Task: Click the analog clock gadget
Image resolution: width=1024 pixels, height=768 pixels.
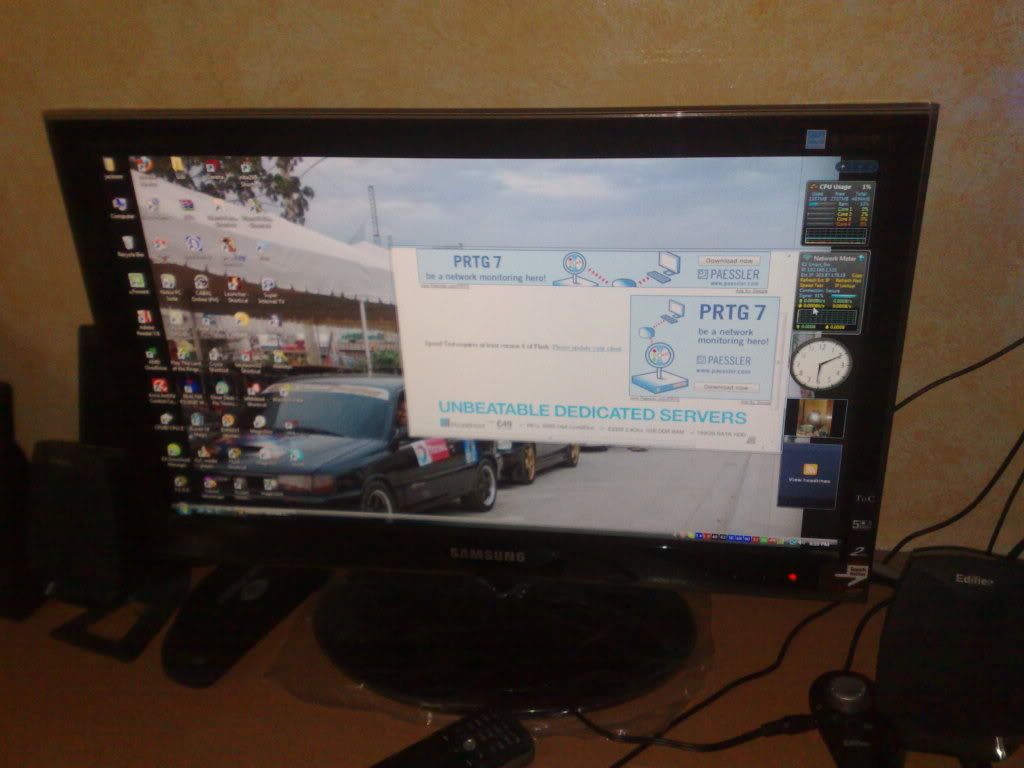Action: click(x=820, y=364)
